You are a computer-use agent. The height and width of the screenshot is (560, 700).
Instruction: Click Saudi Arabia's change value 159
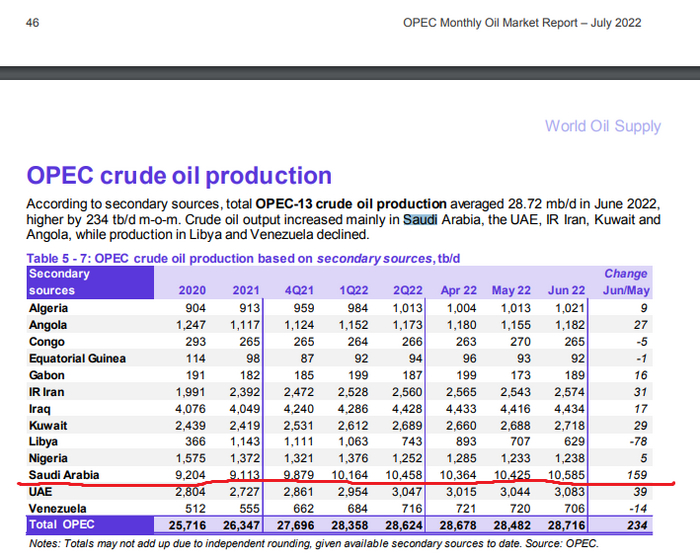coord(638,475)
